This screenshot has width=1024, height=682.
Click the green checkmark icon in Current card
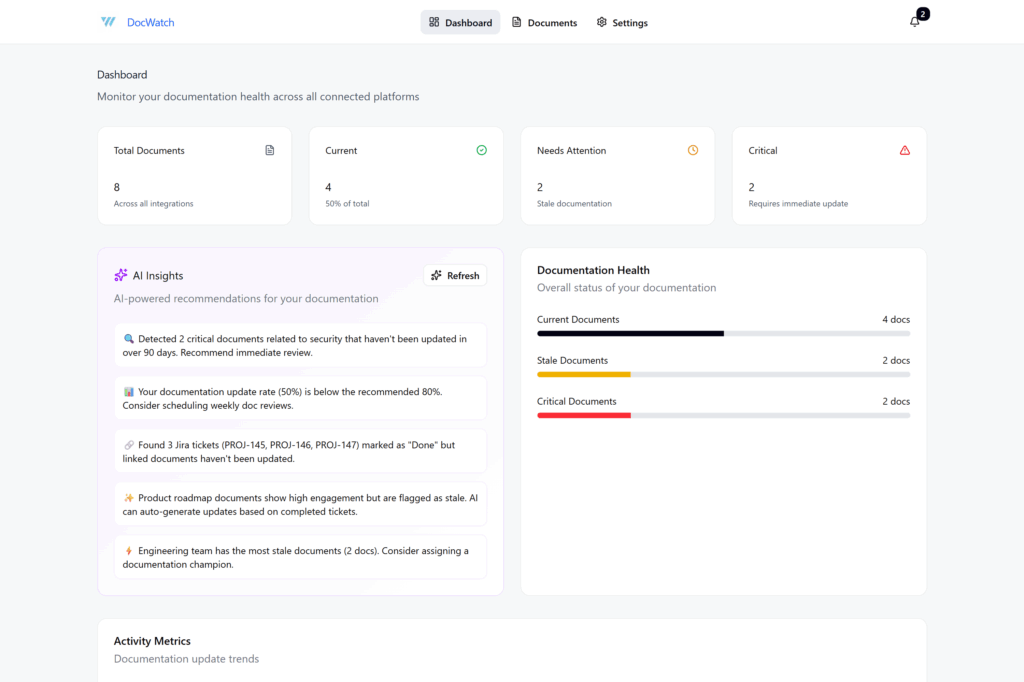click(x=481, y=150)
